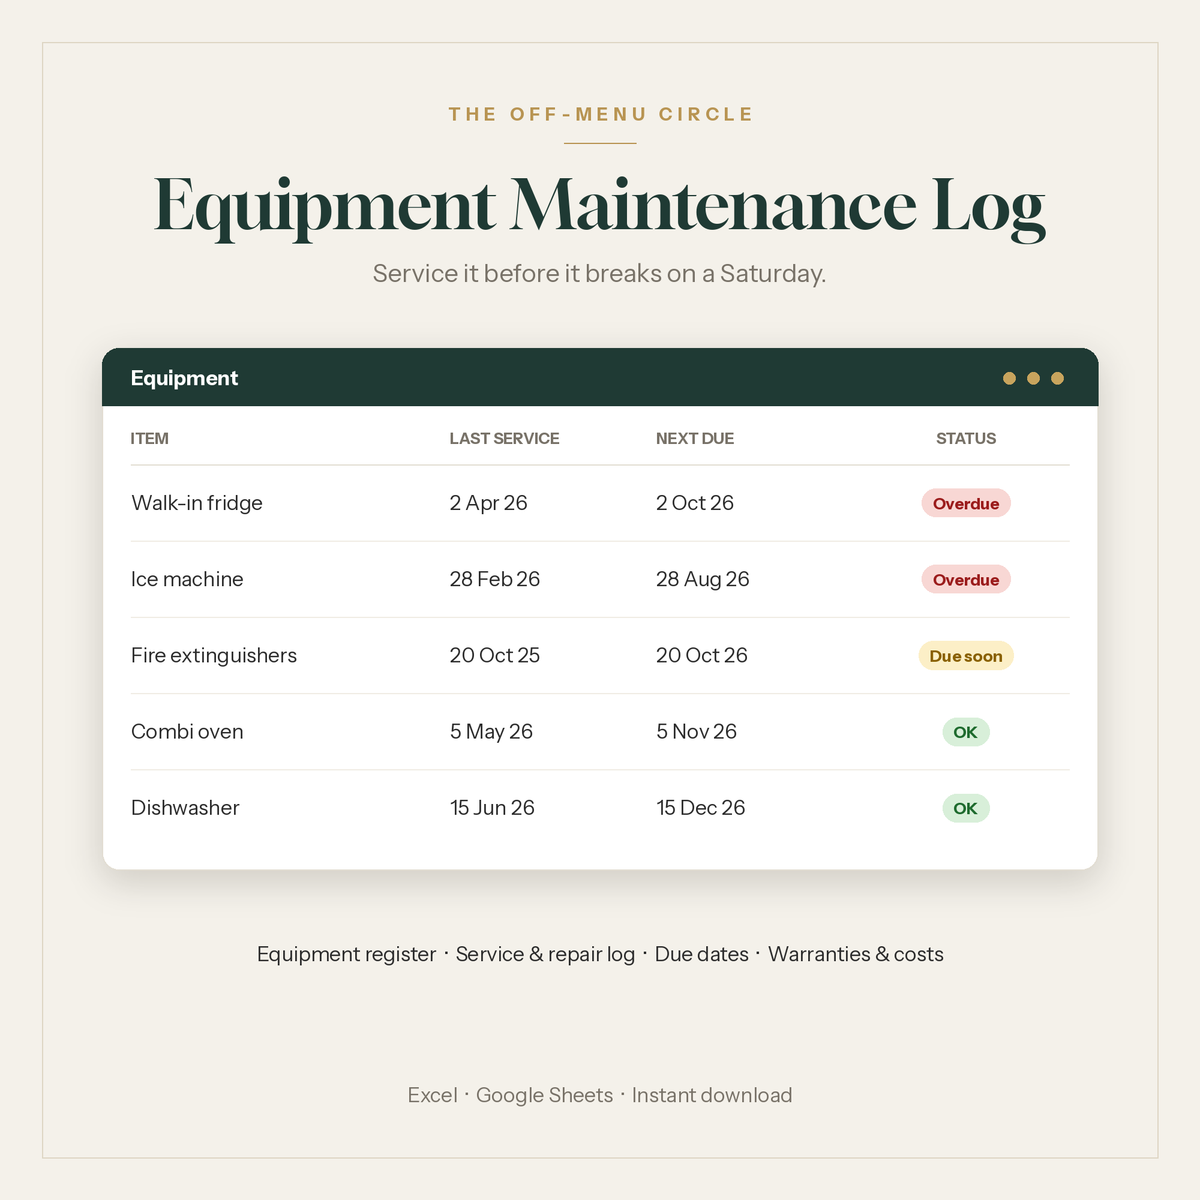1200x1200 pixels.
Task: Click the Instant download label
Action: 712,1095
